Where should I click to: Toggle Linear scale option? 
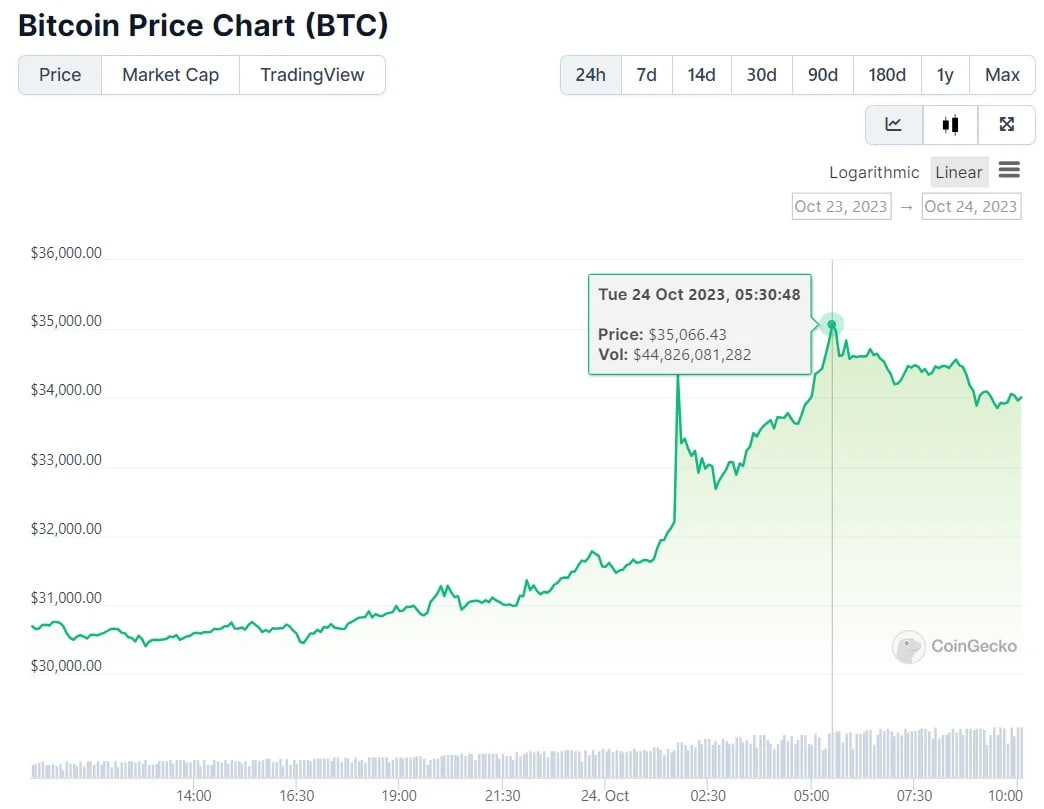tap(958, 172)
